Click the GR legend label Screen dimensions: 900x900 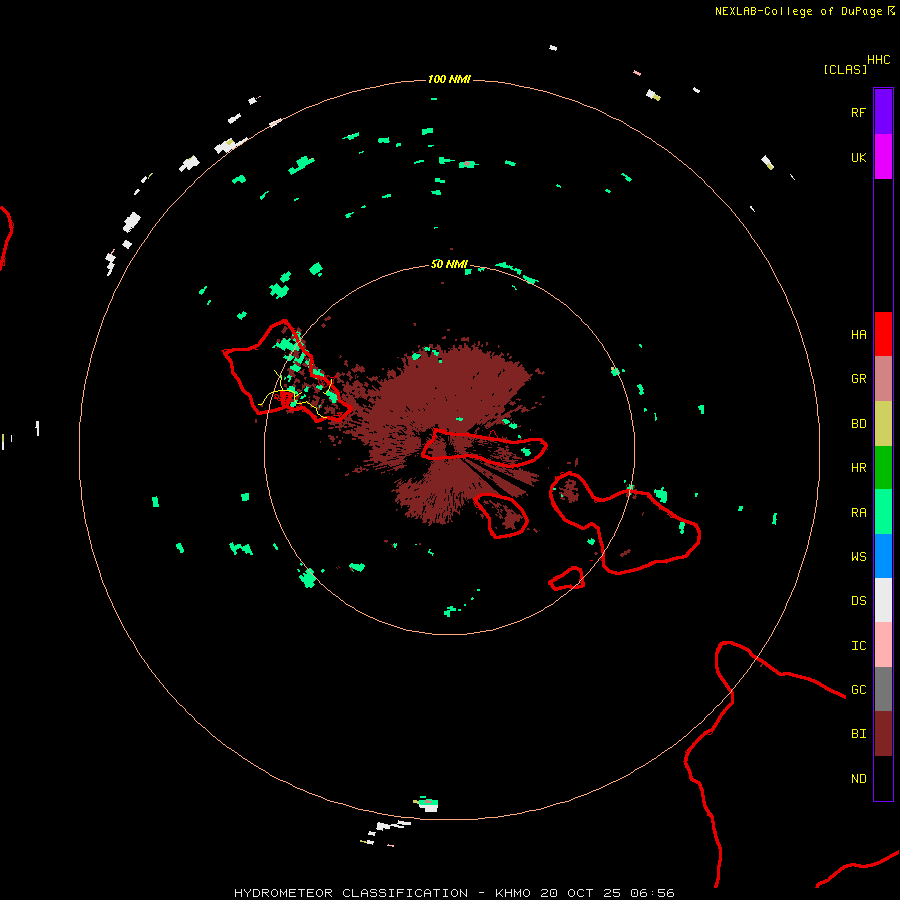(858, 379)
